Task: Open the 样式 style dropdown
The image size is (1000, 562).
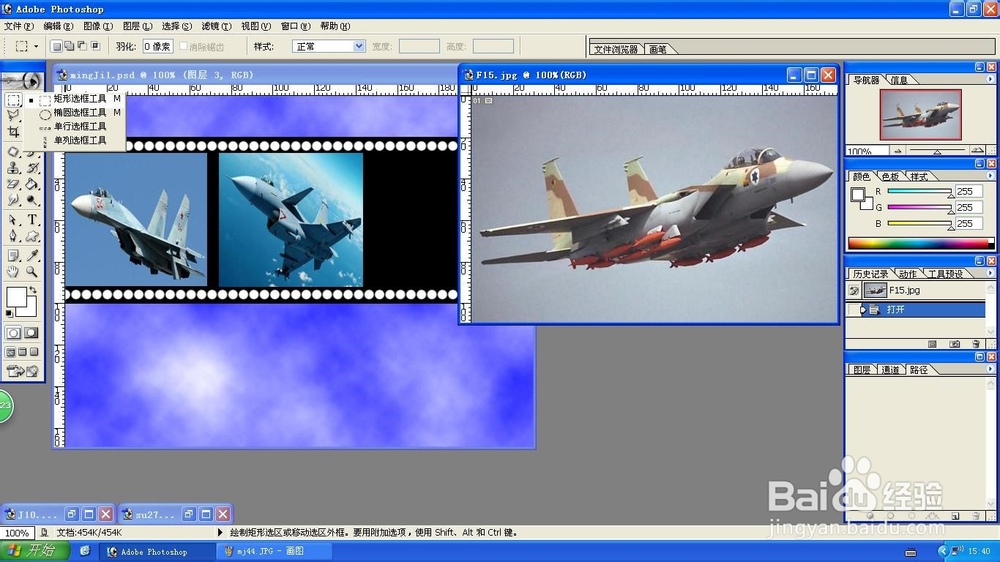Action: 359,47
